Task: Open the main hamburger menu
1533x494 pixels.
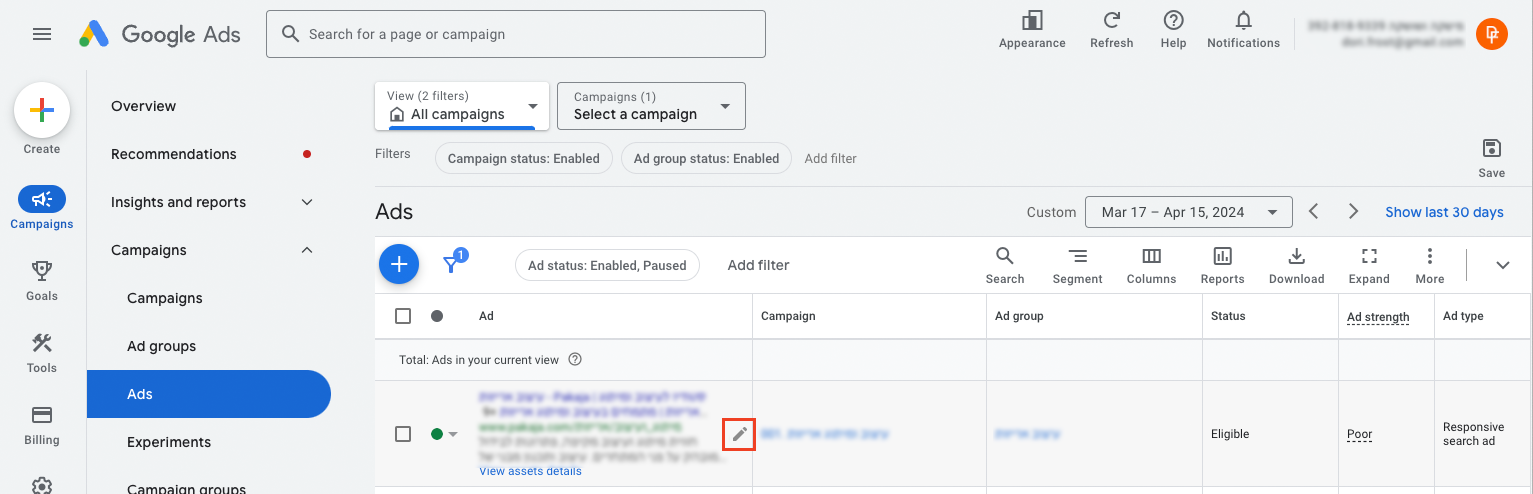Action: pyautogui.click(x=42, y=34)
